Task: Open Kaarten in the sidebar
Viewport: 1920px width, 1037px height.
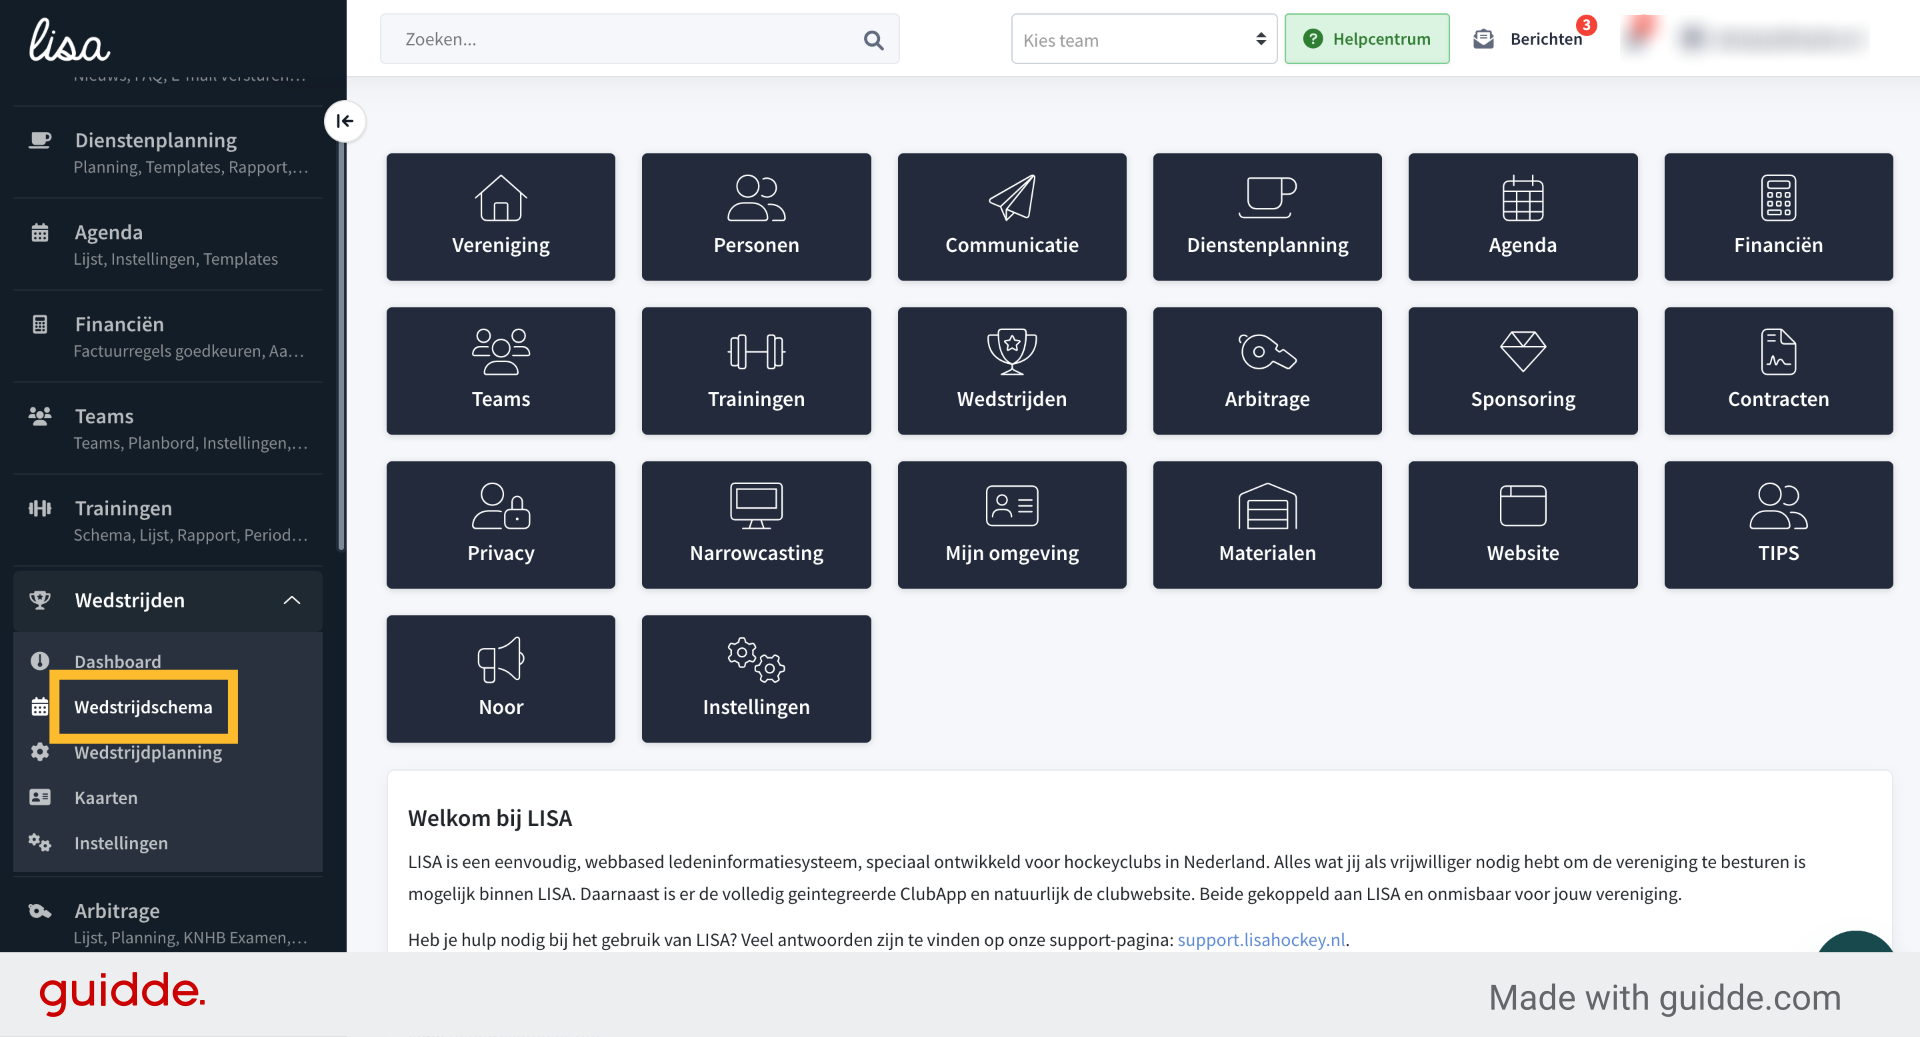Action: 106,798
